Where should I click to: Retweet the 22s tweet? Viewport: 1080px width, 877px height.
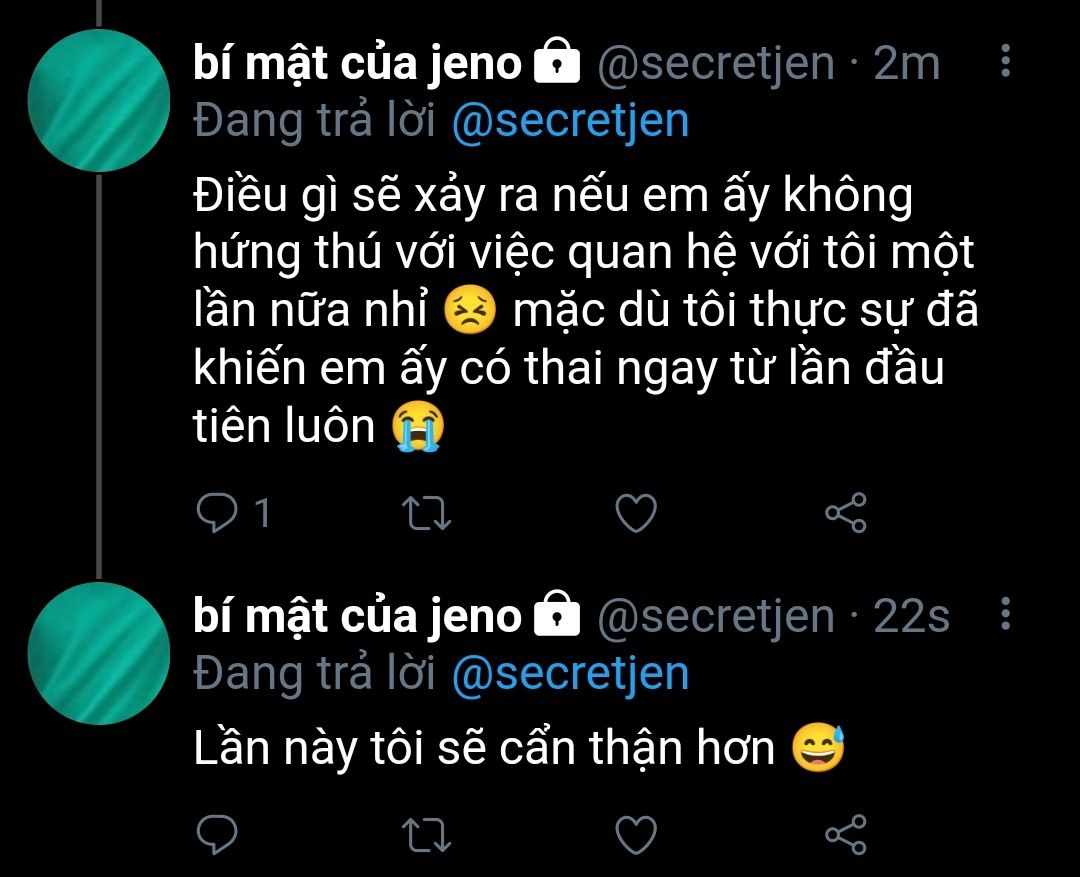(426, 836)
